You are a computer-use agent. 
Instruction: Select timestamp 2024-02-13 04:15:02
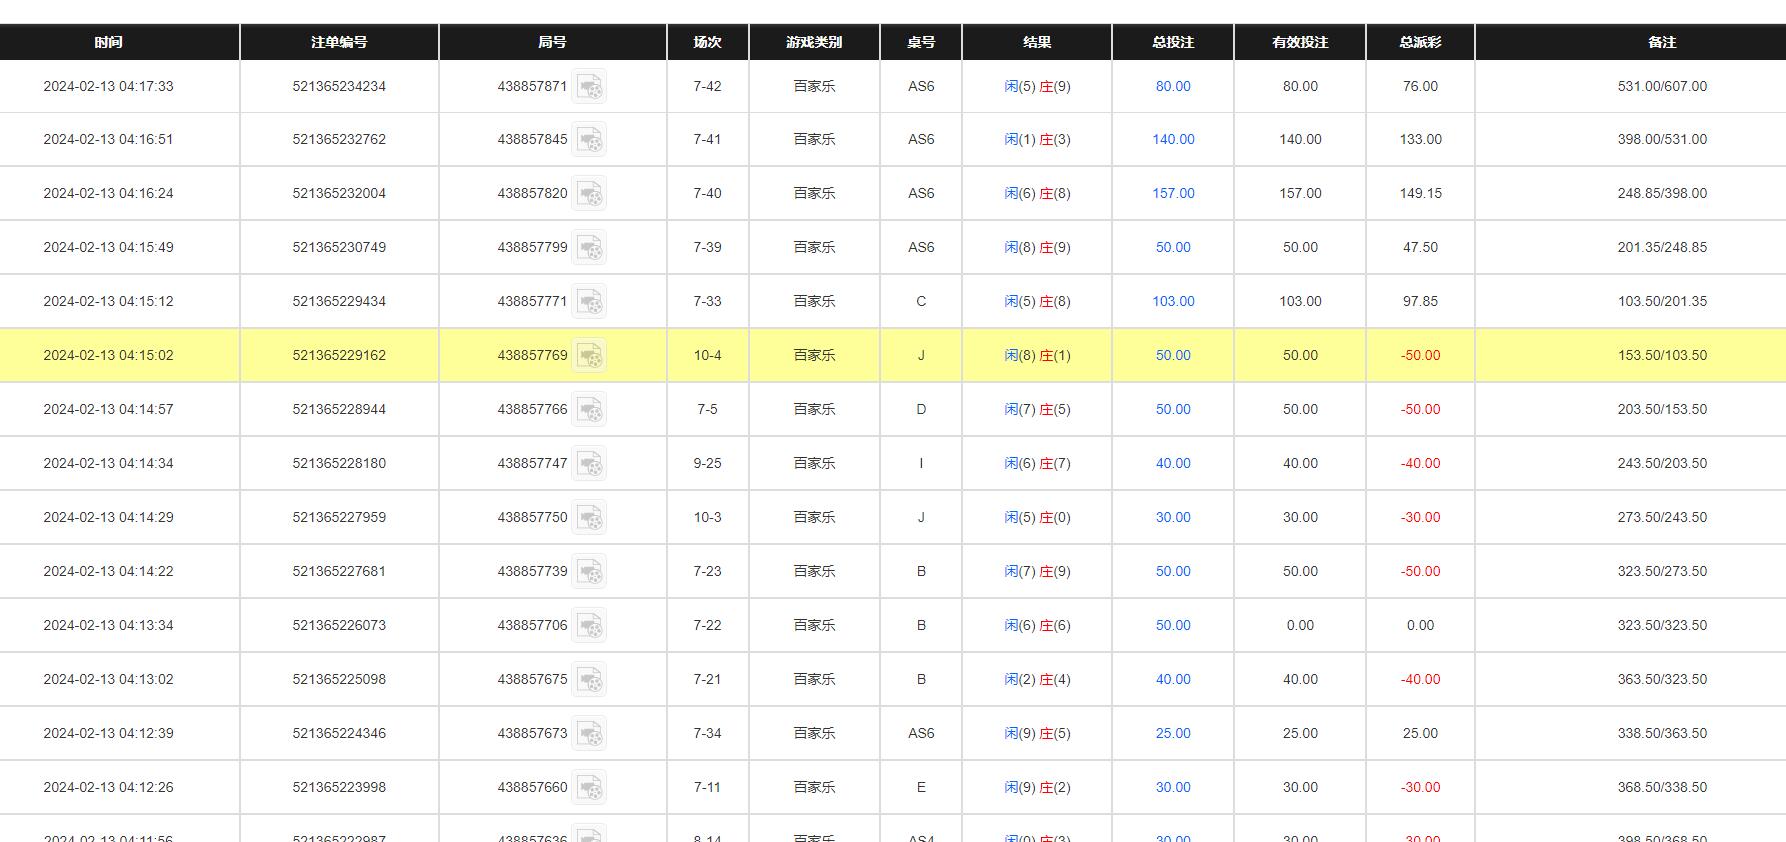108,355
